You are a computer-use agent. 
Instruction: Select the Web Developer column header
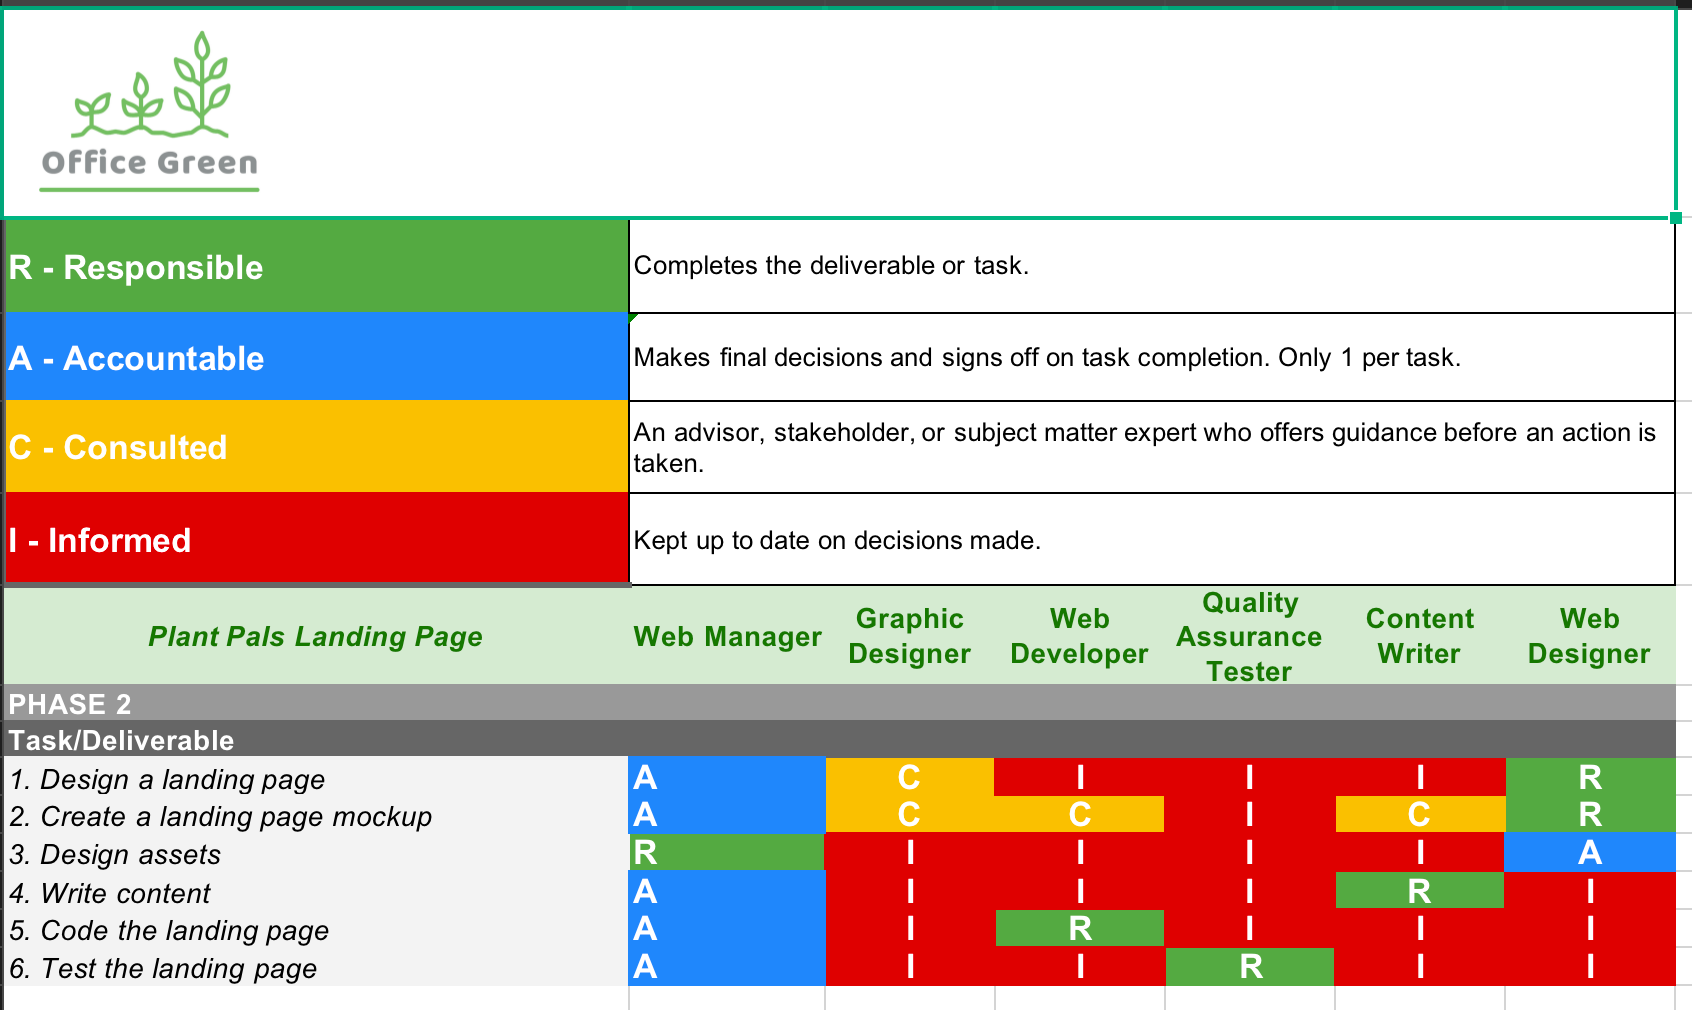pyautogui.click(x=1079, y=636)
